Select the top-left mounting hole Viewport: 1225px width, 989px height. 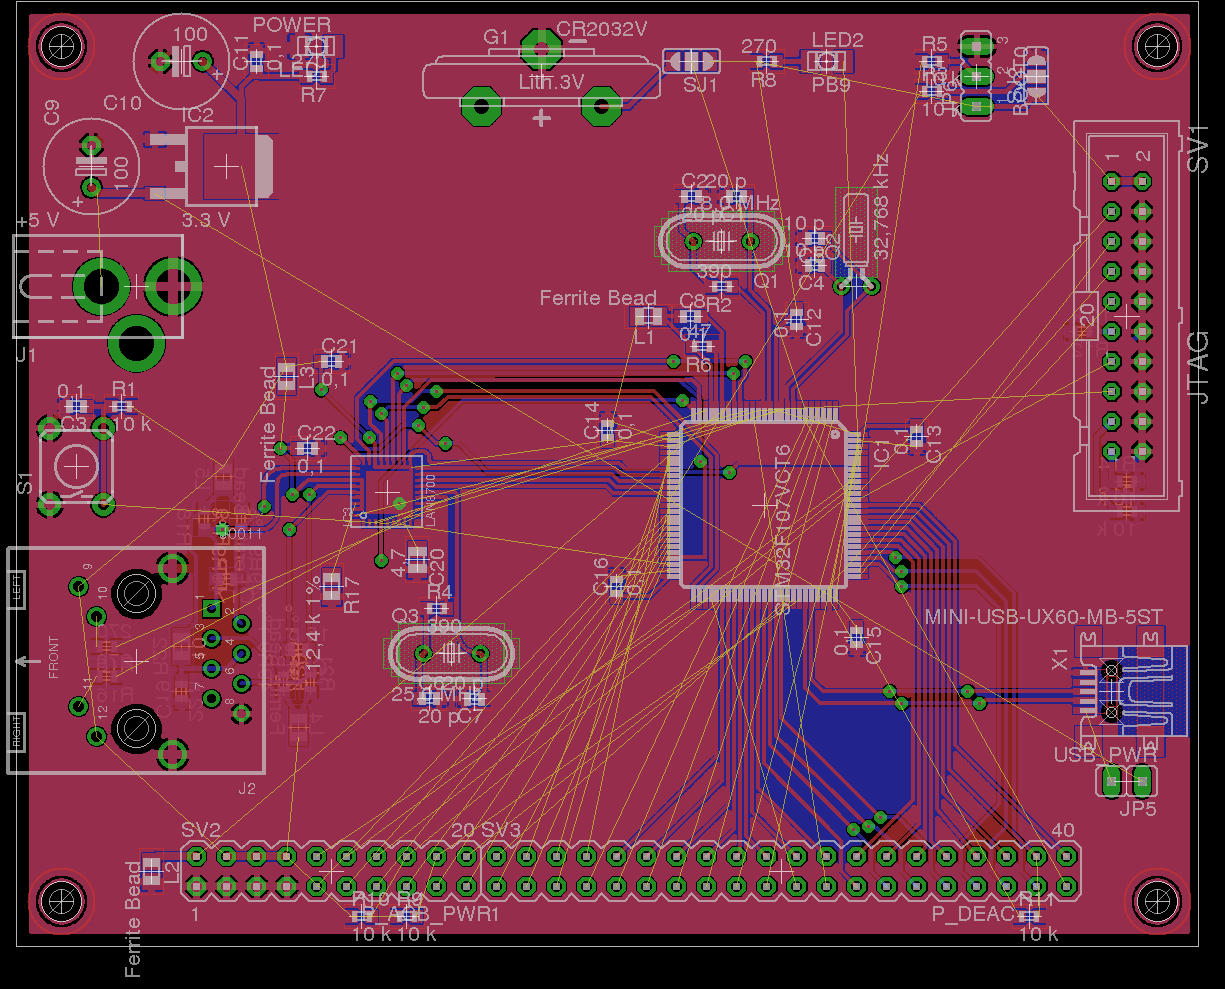pyautogui.click(x=62, y=45)
